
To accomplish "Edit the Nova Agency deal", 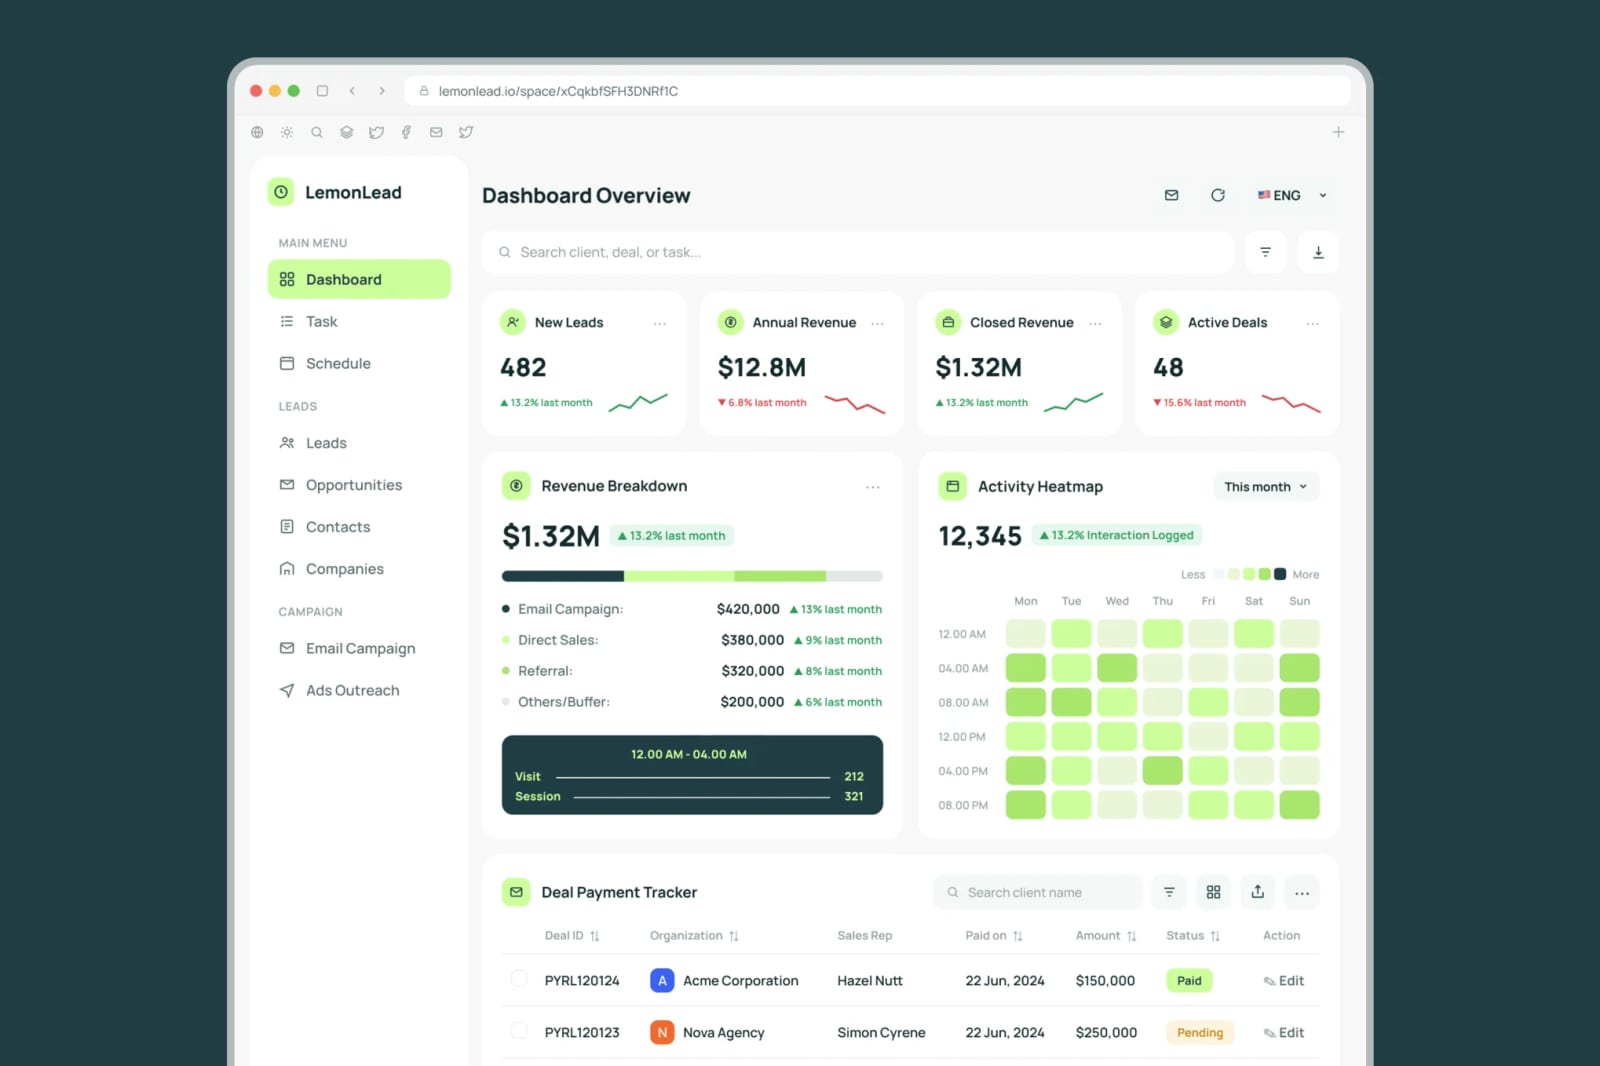I will coord(1284,1033).
